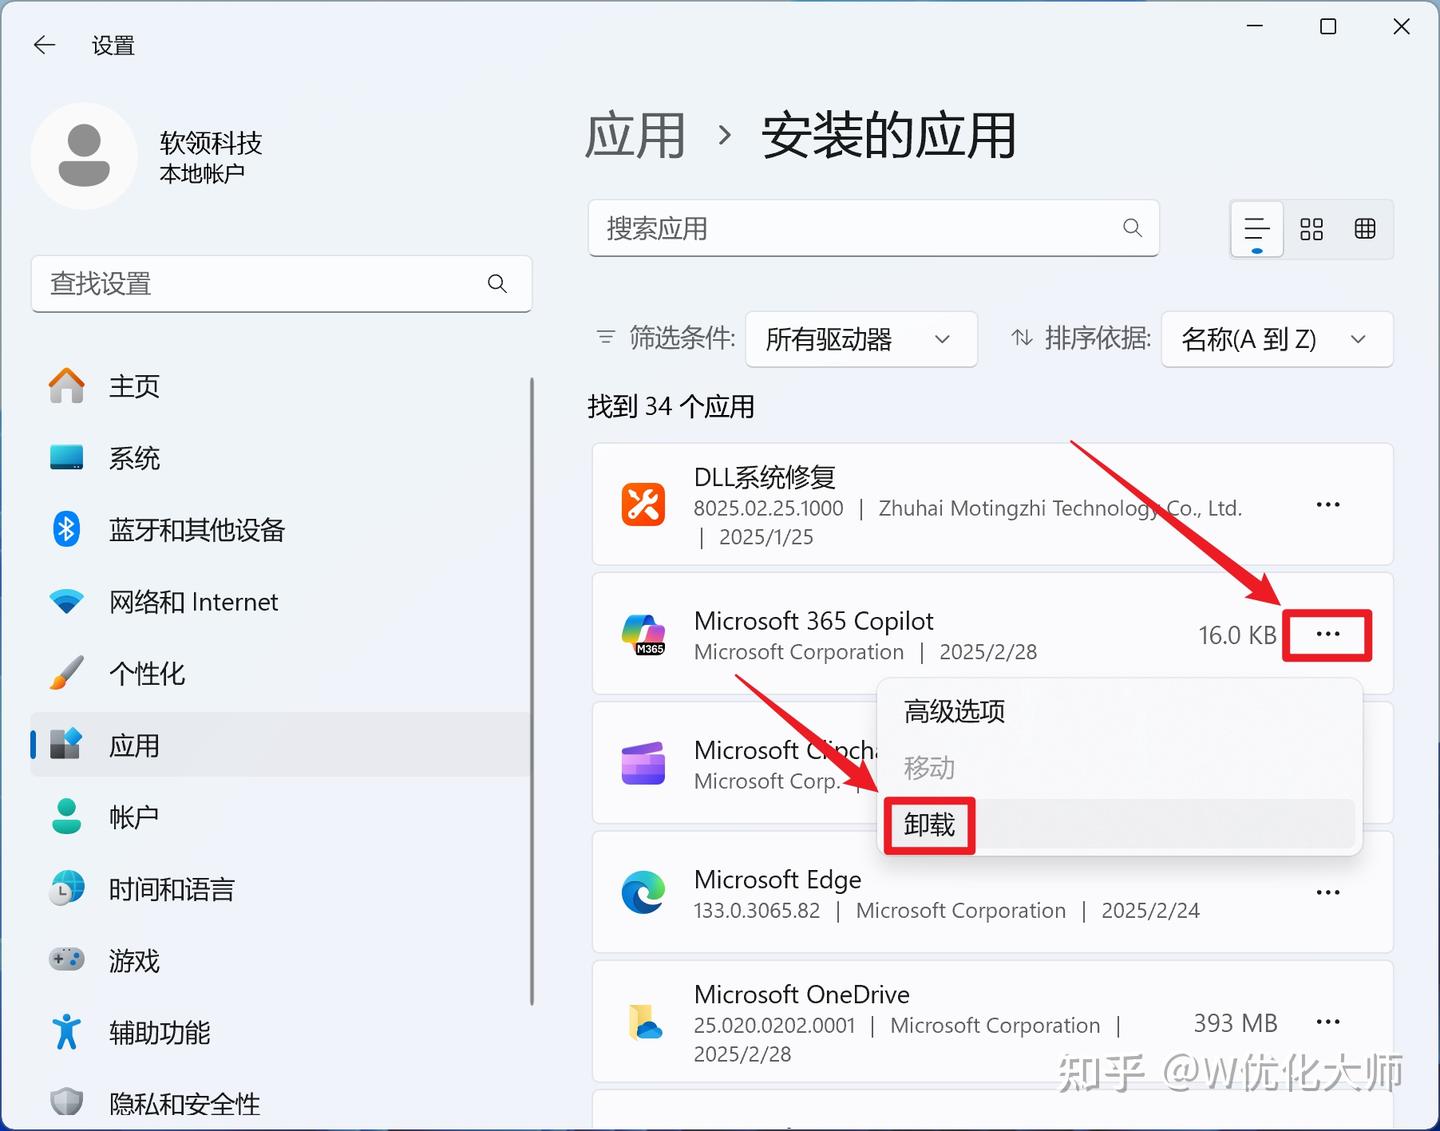The image size is (1440, 1131).
Task: Open 蓝牙和其他设备 settings
Action: coord(280,530)
